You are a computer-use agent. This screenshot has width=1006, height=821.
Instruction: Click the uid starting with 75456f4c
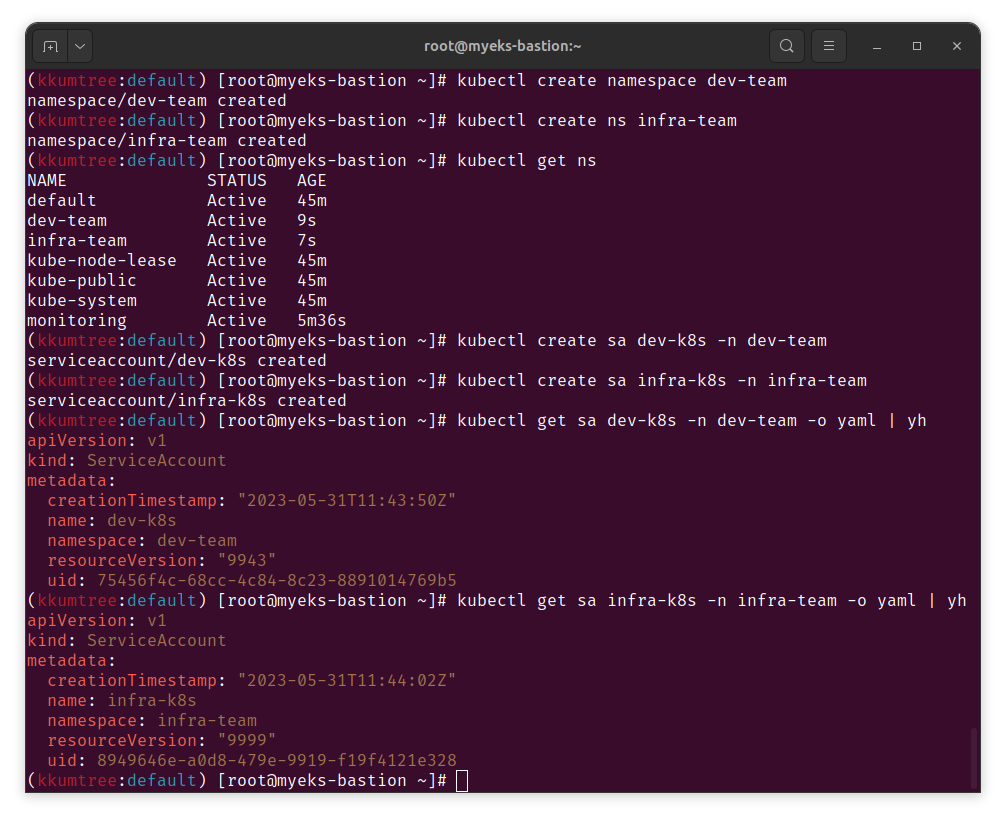(277, 580)
